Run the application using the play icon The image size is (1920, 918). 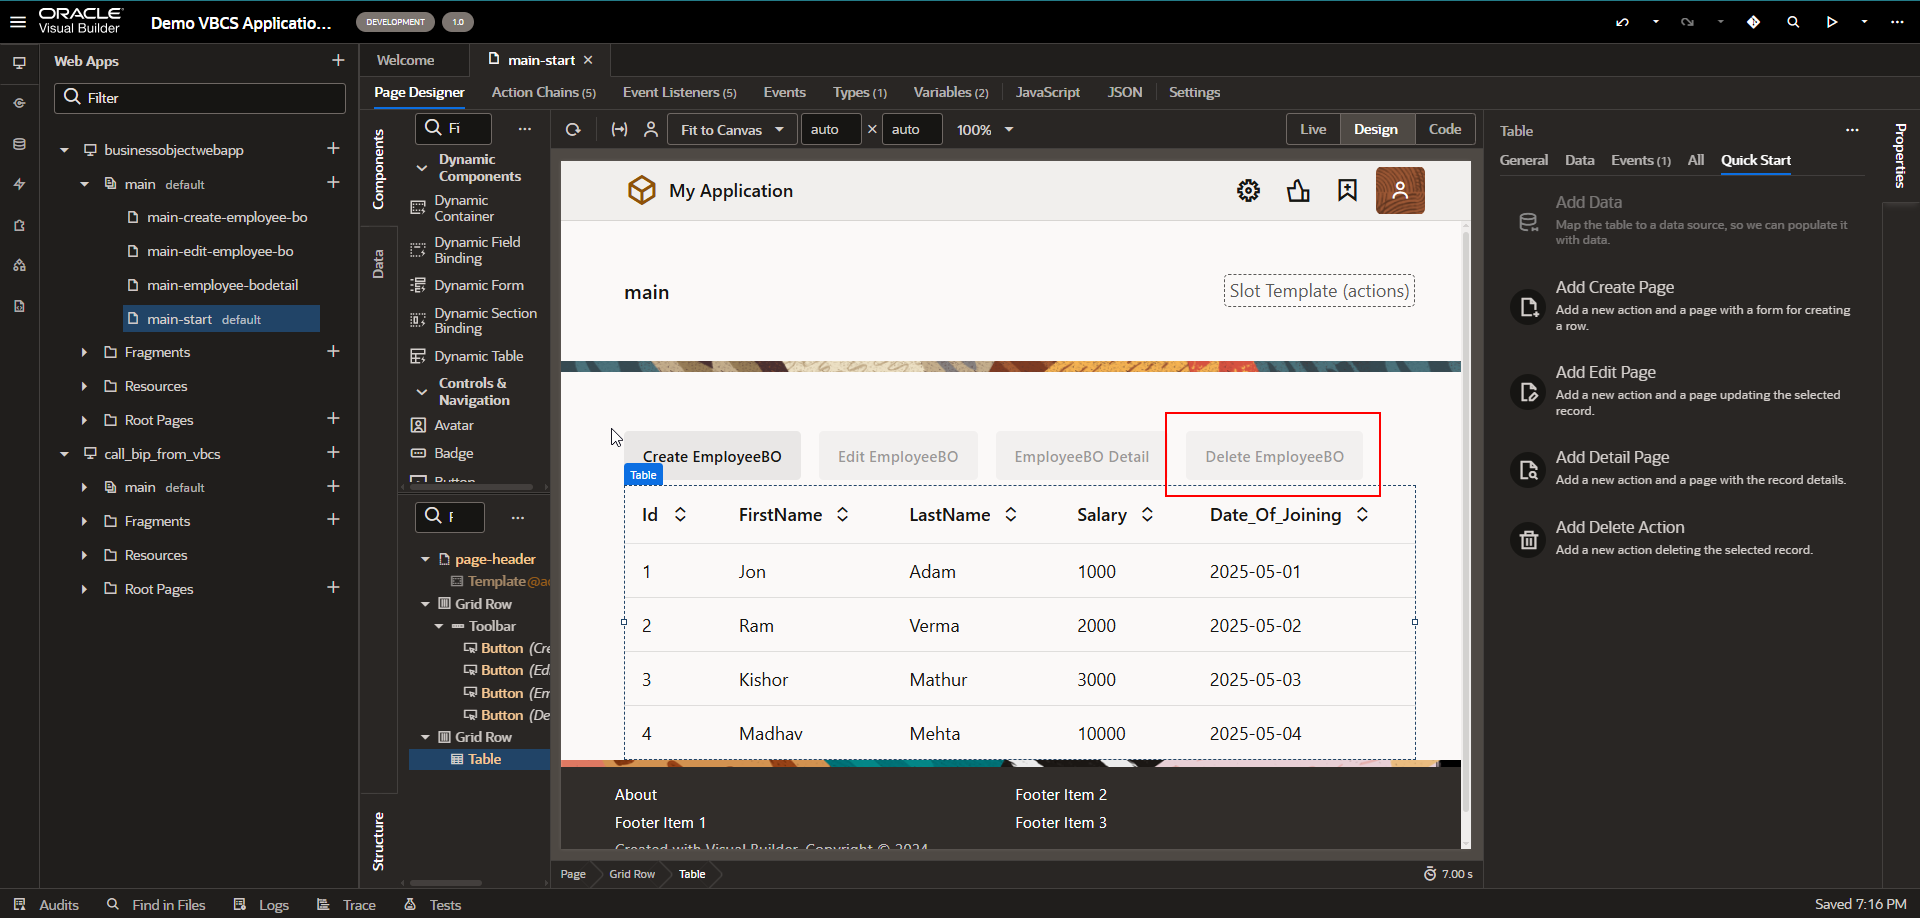pyautogui.click(x=1831, y=21)
